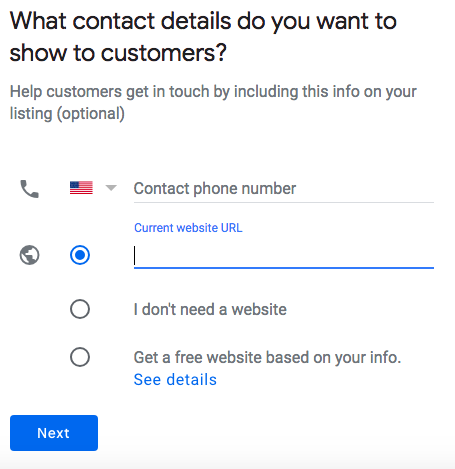Select the free website radio button
Viewport: 455px width, 469px height.
click(x=80, y=357)
